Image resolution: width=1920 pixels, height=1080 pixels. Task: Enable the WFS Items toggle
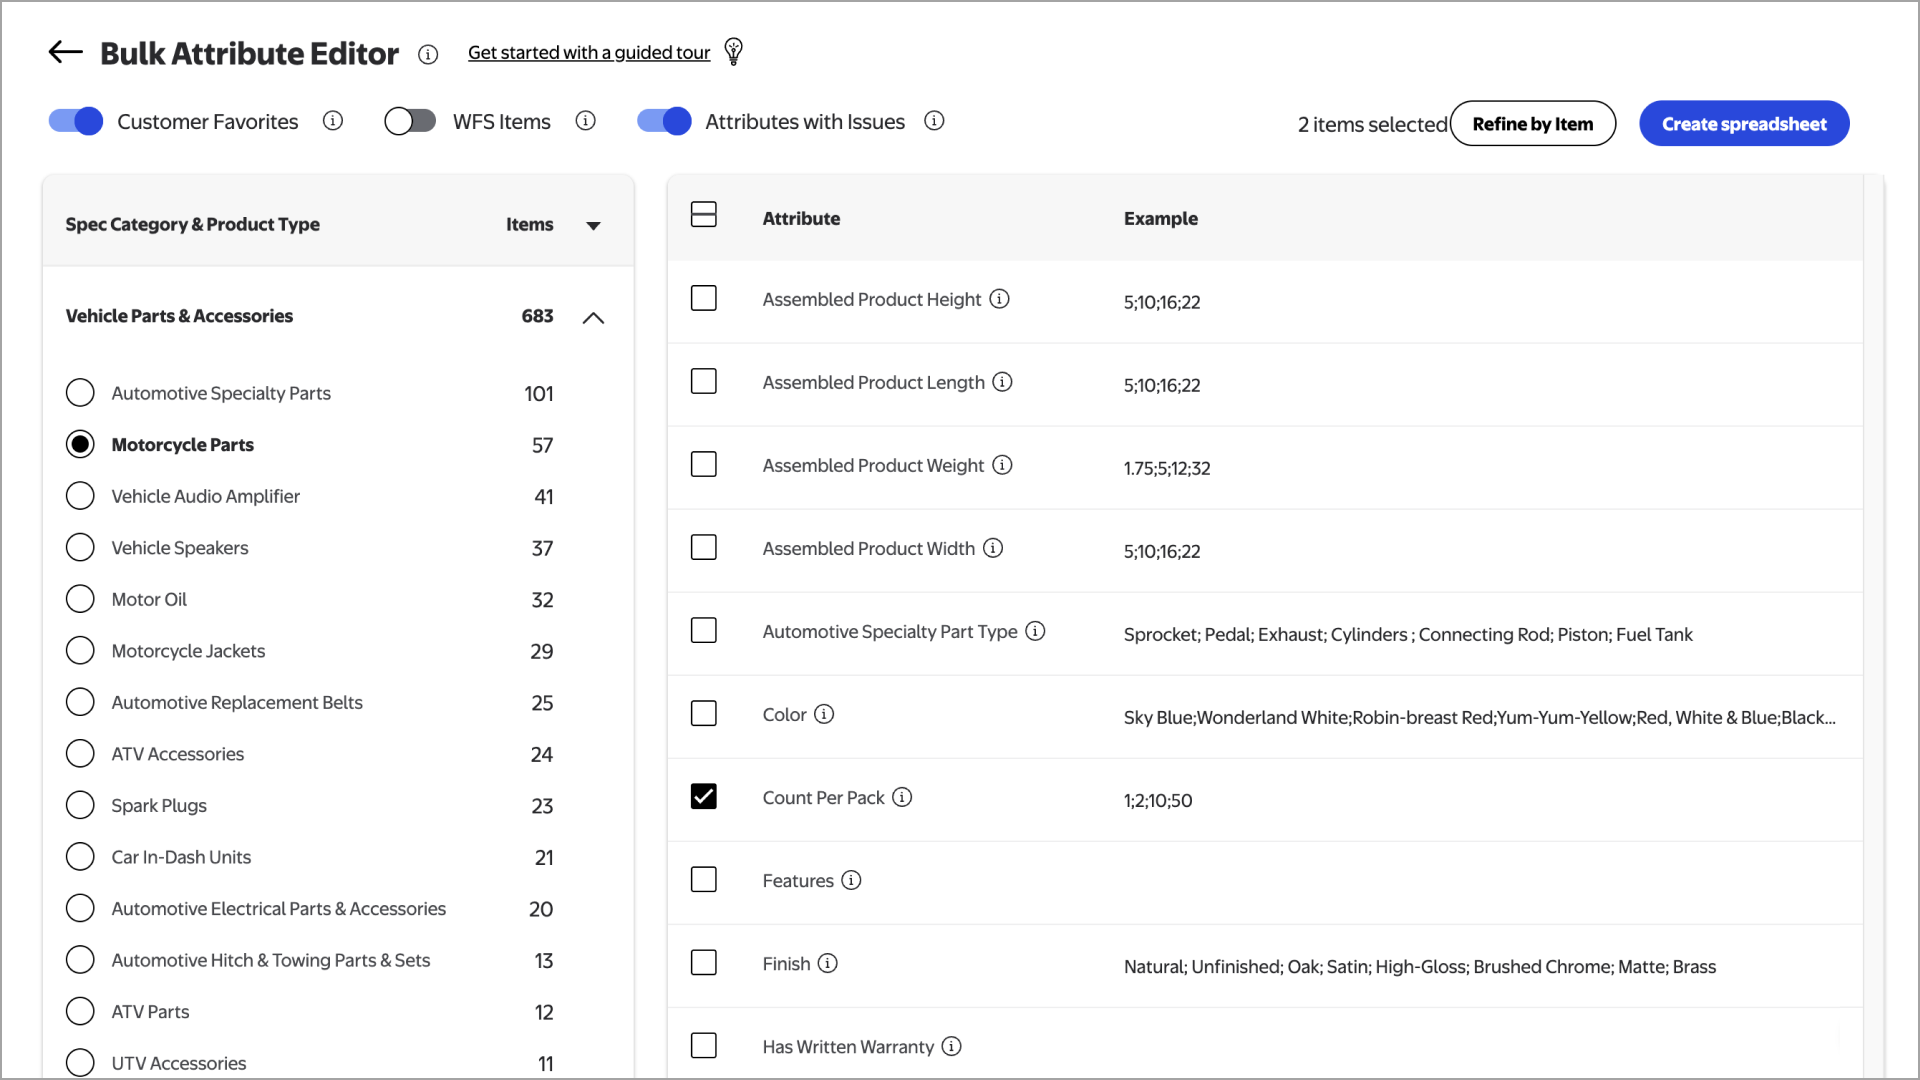point(409,120)
